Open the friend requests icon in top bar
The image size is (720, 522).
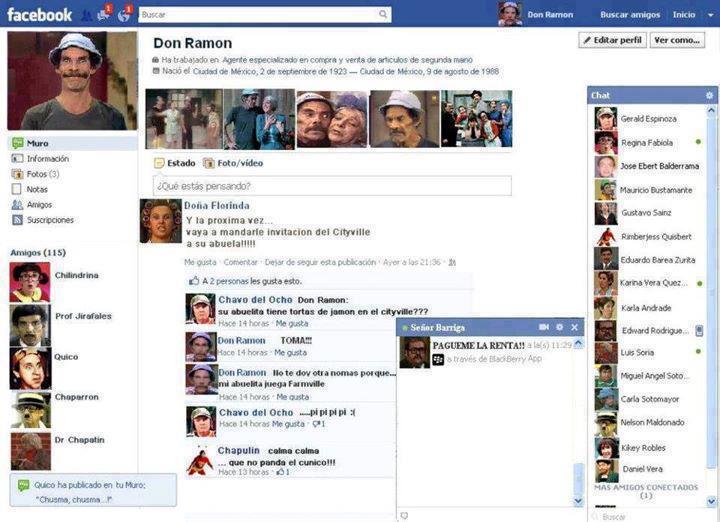(86, 16)
